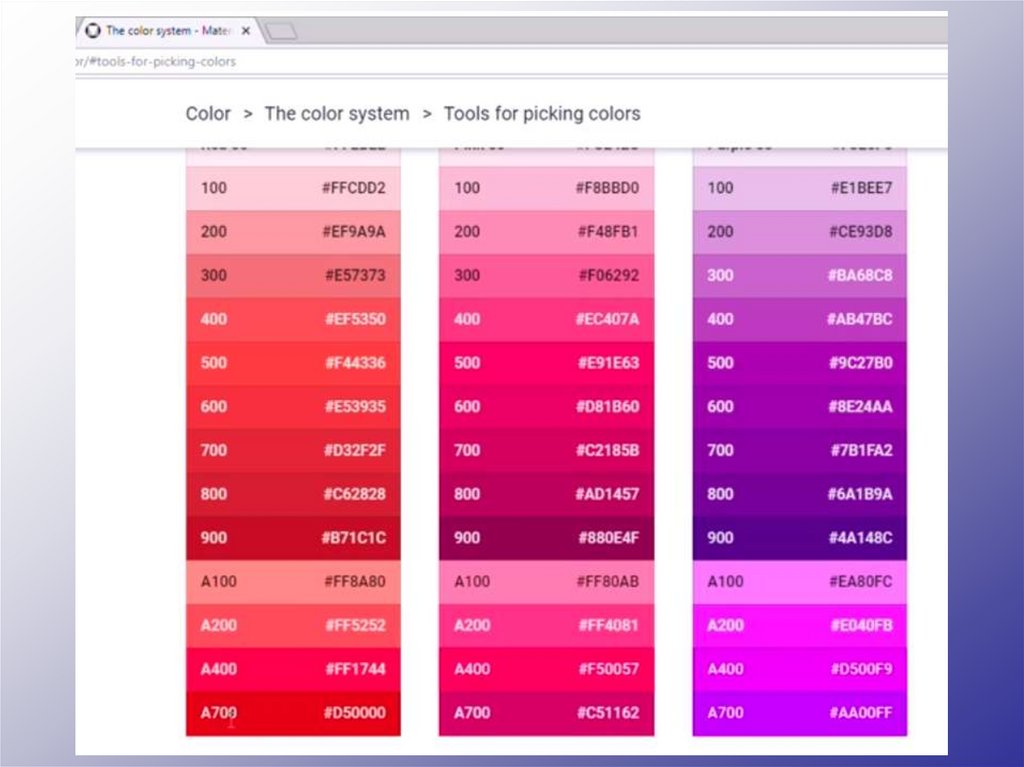Open Tools for picking colors breadcrumb
Viewport: 1024px width, 767px height.
coord(542,114)
